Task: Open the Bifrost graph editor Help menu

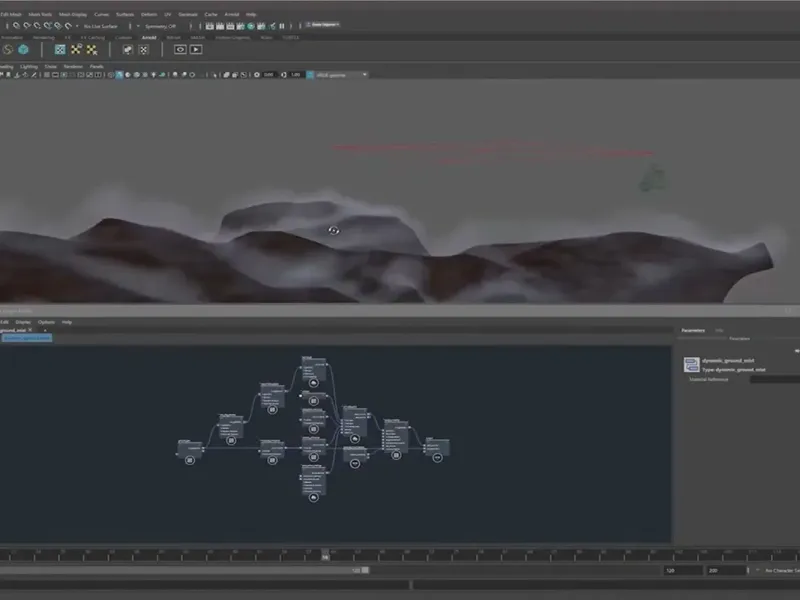Action: pyautogui.click(x=67, y=322)
